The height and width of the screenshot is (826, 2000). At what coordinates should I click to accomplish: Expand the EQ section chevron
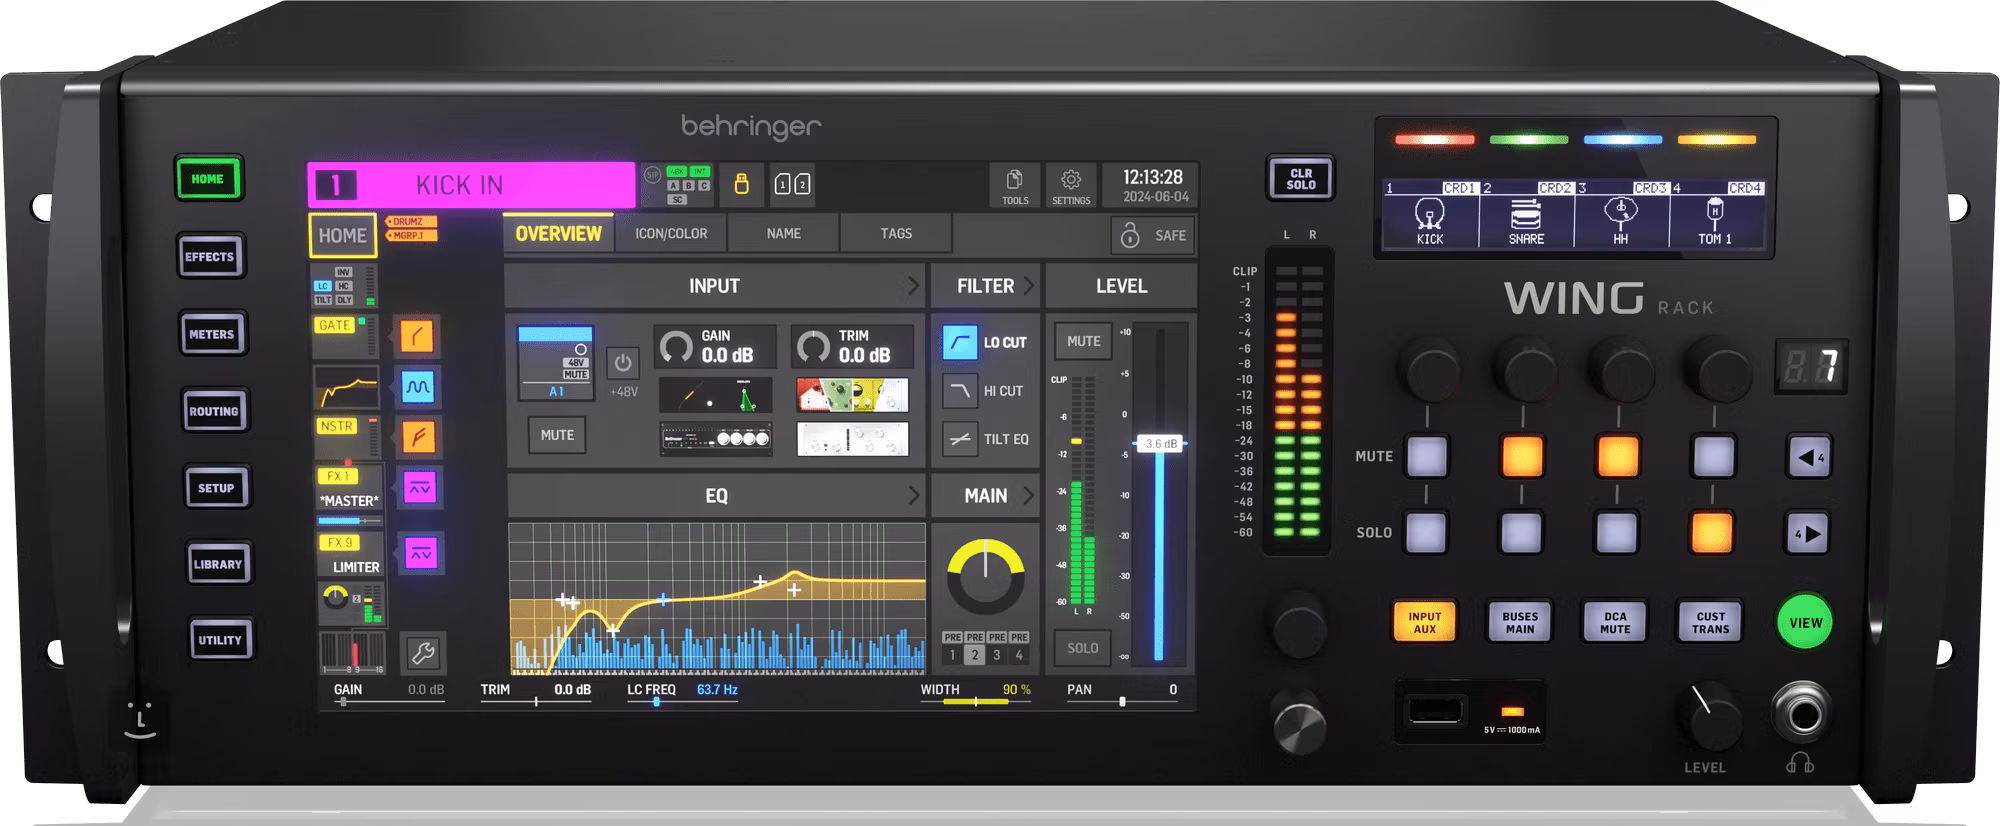pyautogui.click(x=912, y=496)
